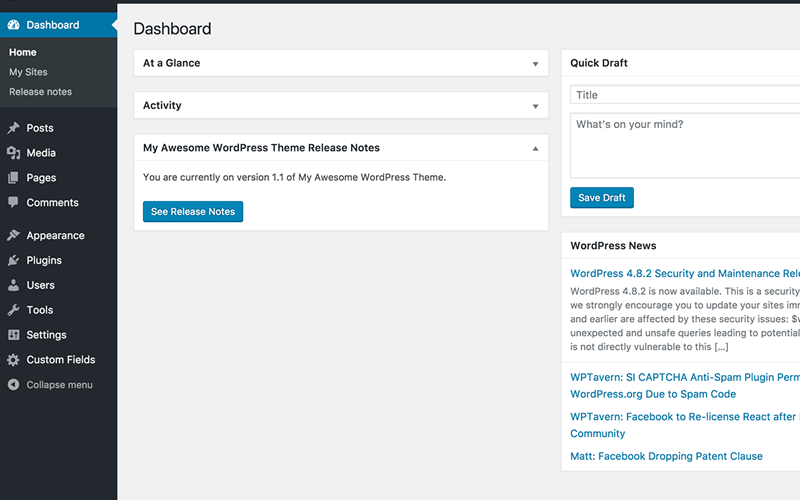Open Release notes submenu item
The image size is (800, 500).
tap(40, 92)
